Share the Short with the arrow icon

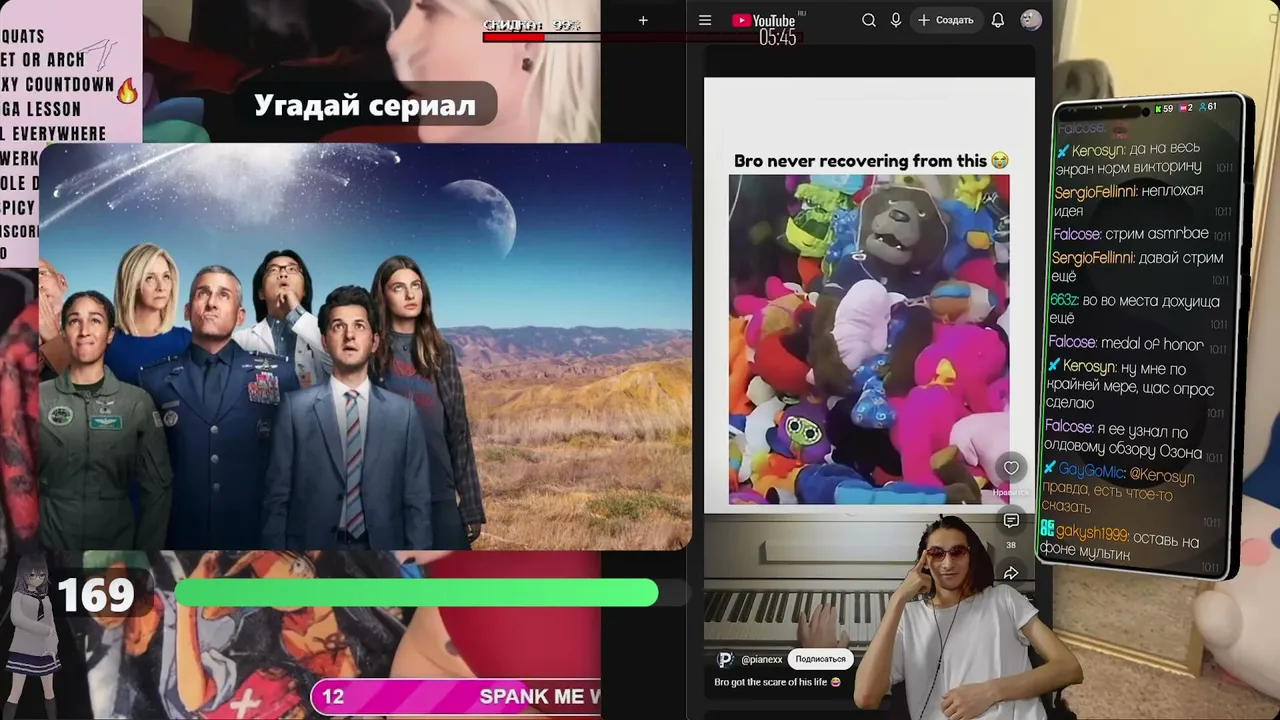[1011, 573]
